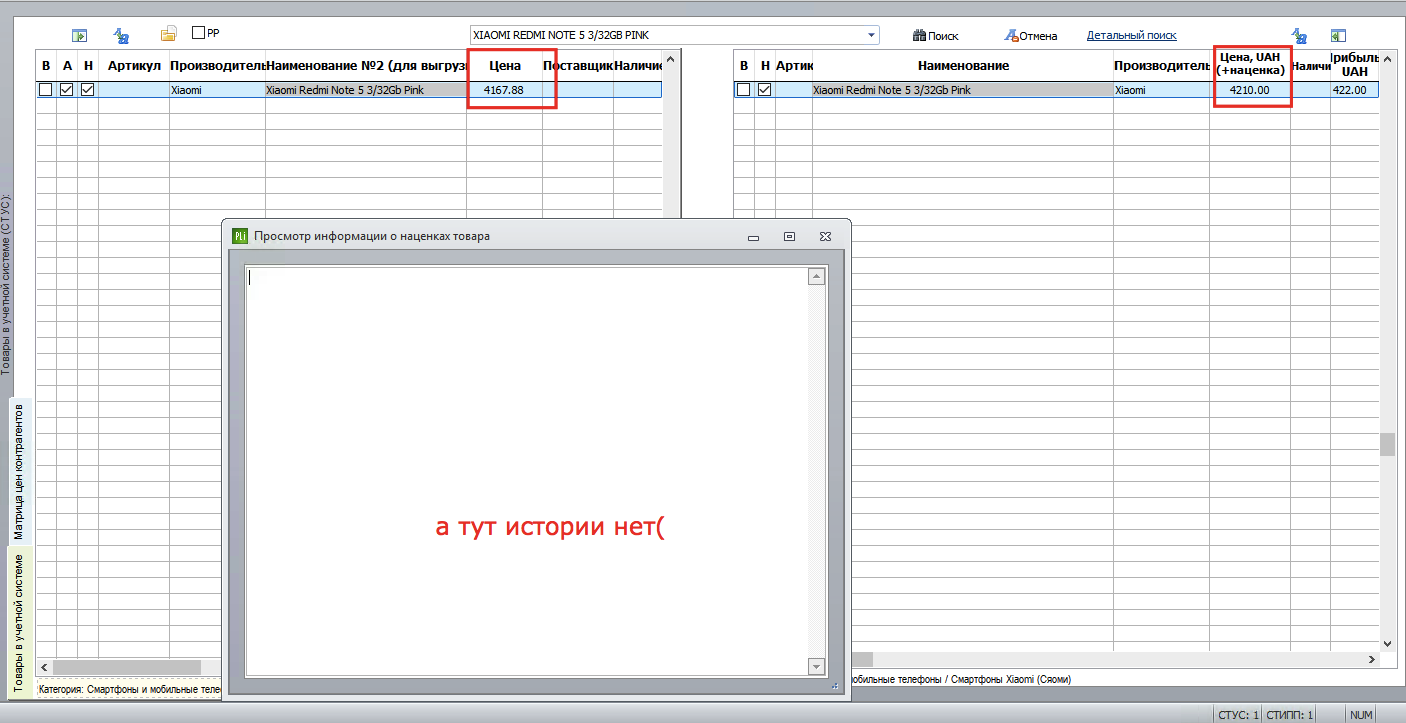
Task: Click the left table horizontal scrollbar thumb
Action: [x=127, y=666]
